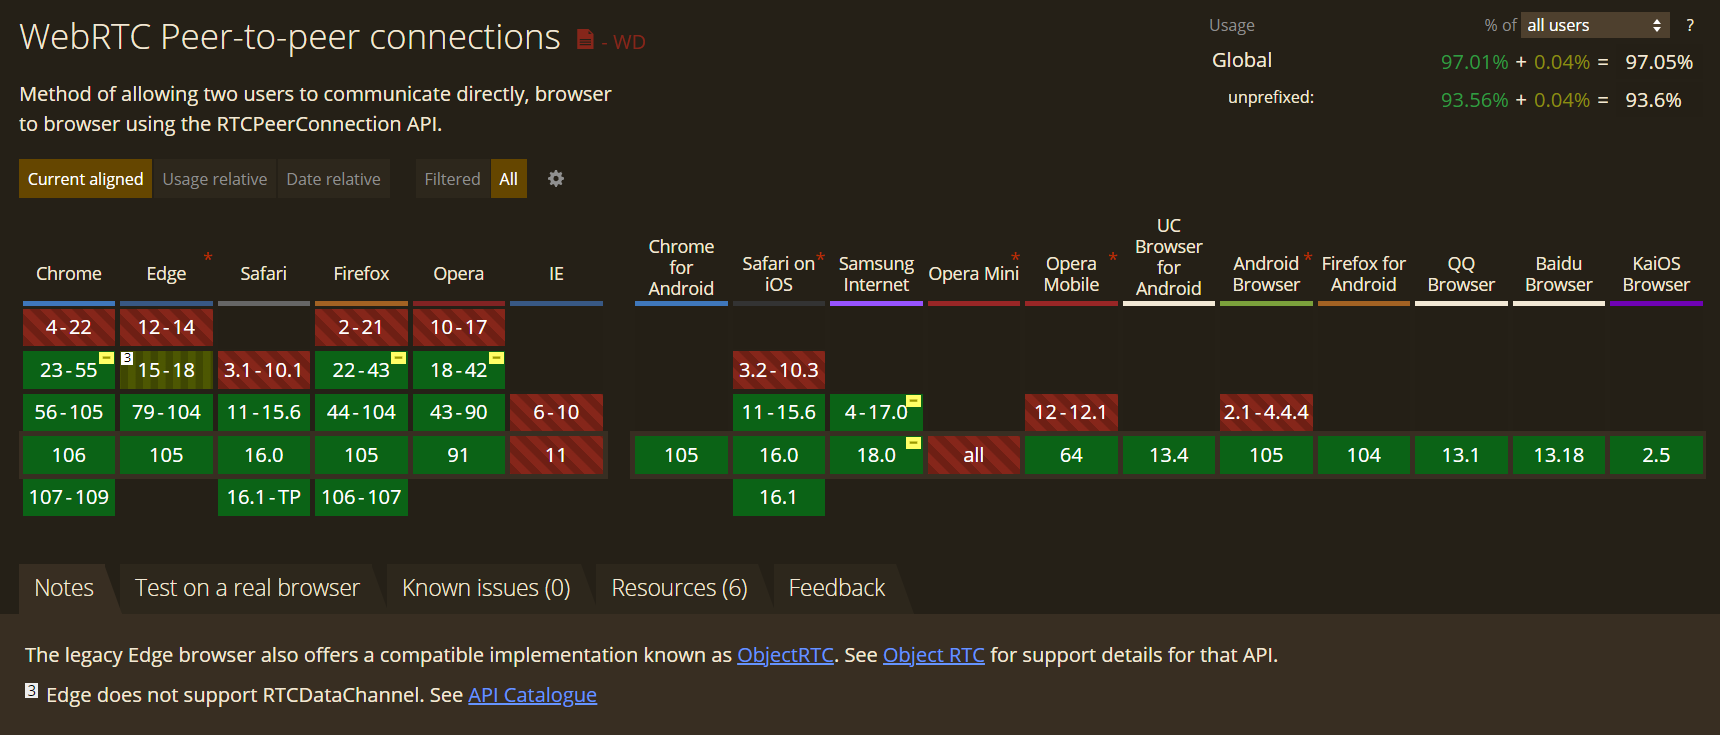Select KaiOS Browser 2.5 cell
The image size is (1720, 735).
pos(1656,455)
